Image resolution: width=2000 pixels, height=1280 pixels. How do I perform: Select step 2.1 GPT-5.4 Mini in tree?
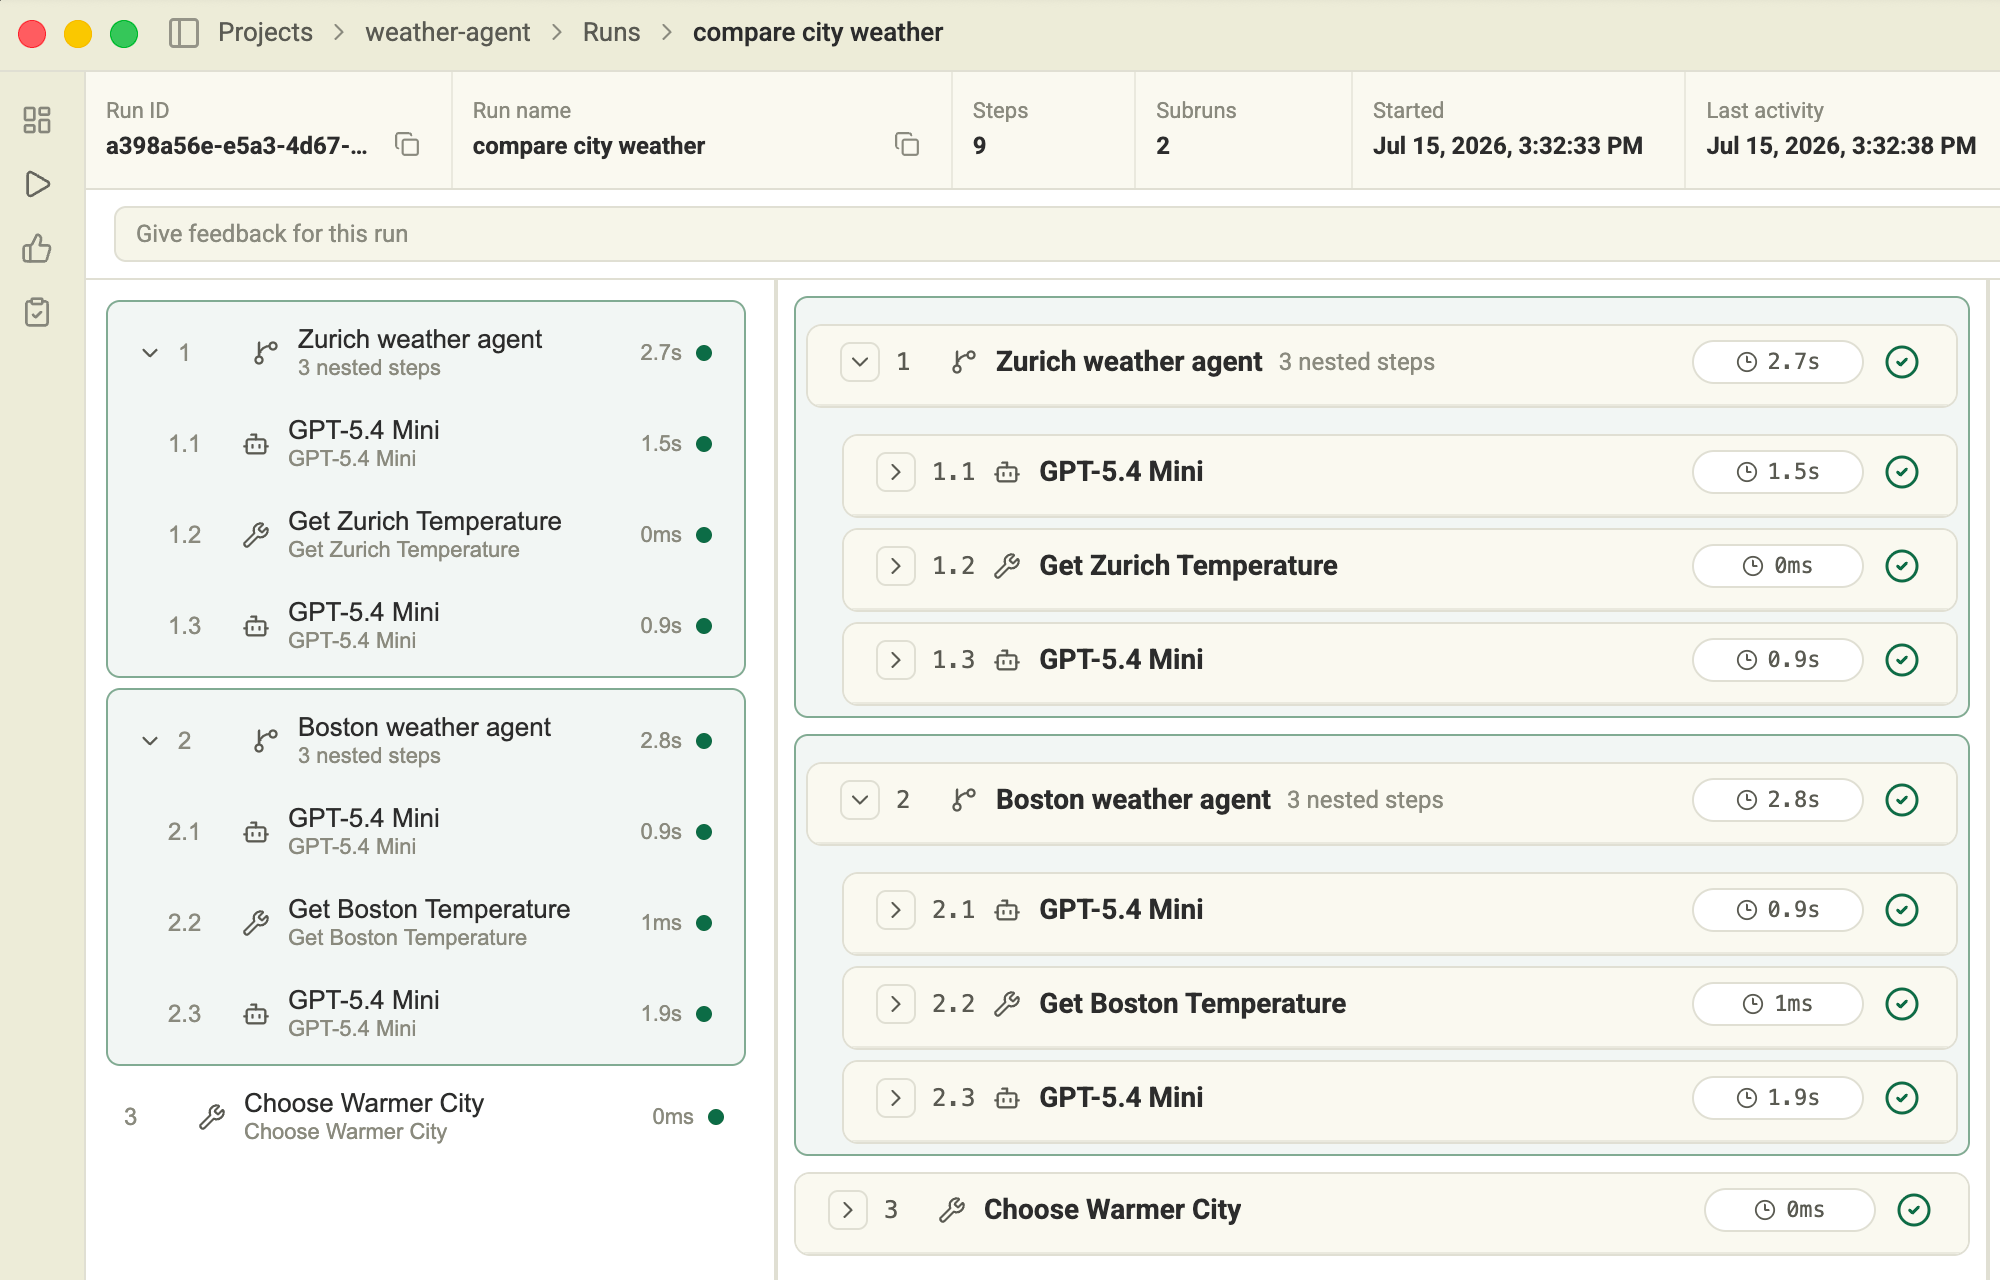426,832
